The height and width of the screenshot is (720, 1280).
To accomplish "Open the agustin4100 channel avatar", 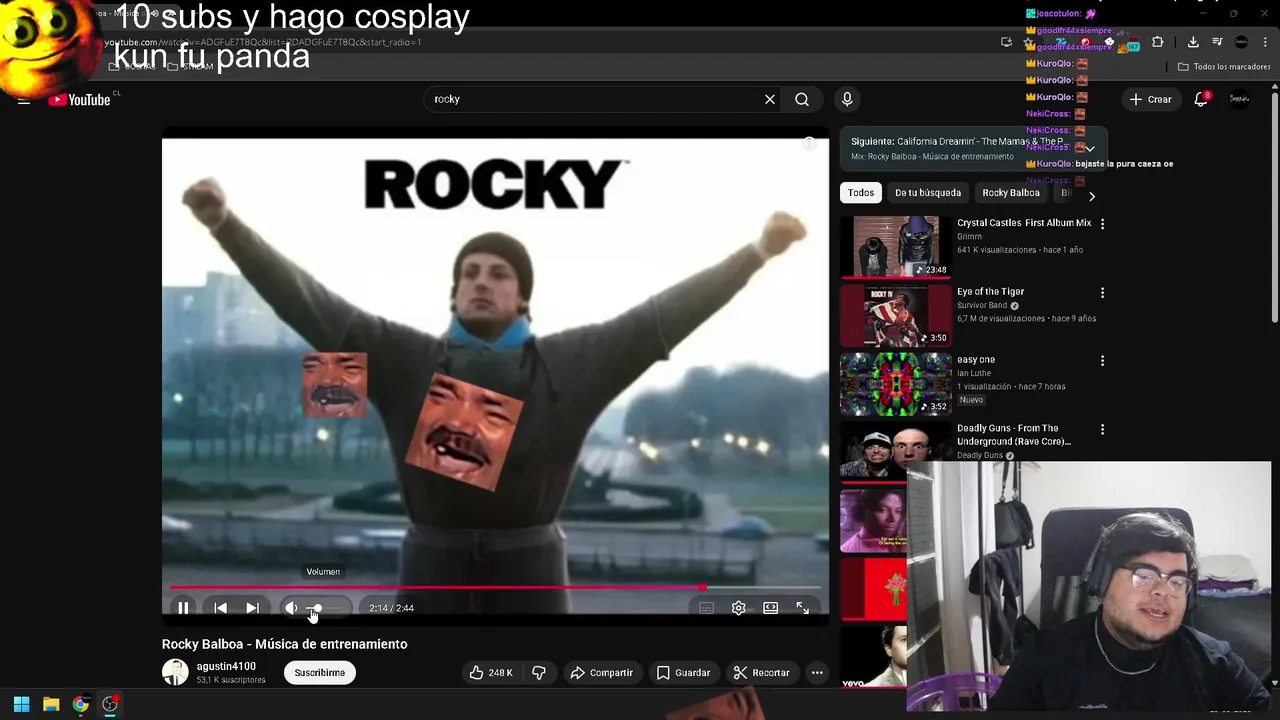I will tap(175, 673).
